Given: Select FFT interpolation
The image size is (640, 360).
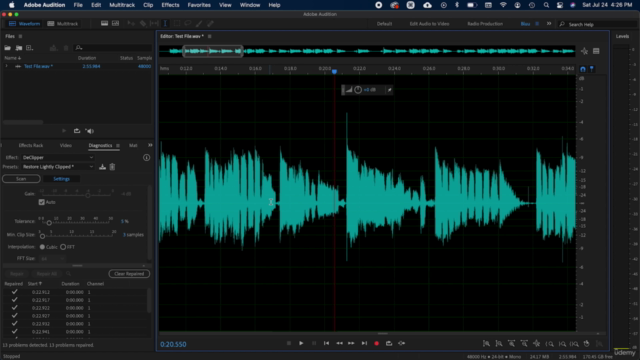Looking at the screenshot, I should [x=63, y=247].
